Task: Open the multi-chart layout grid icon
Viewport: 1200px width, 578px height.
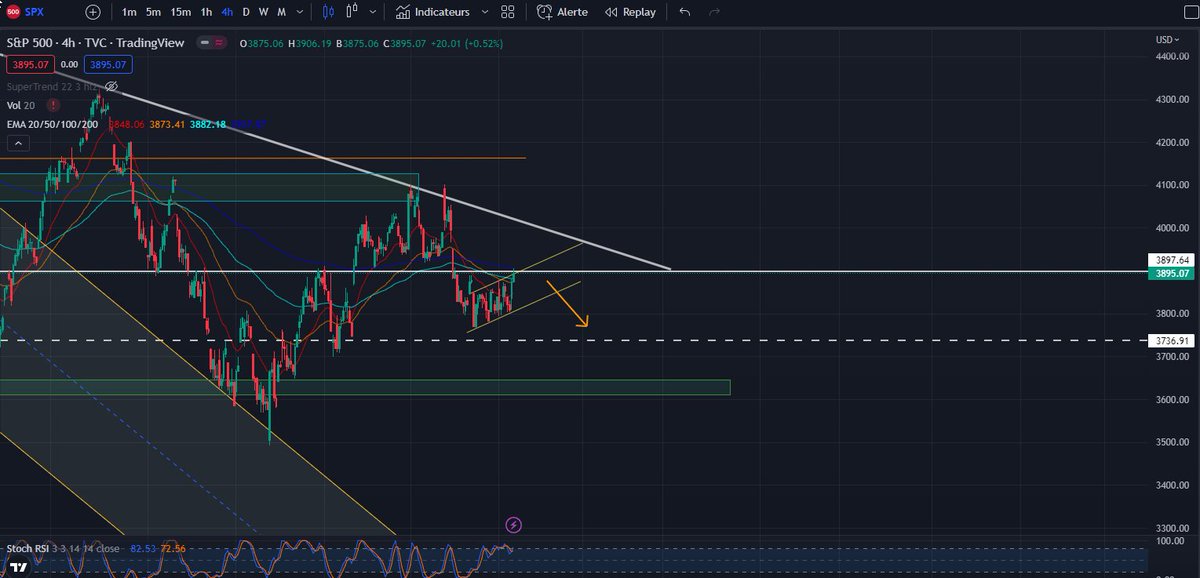Action: click(507, 11)
